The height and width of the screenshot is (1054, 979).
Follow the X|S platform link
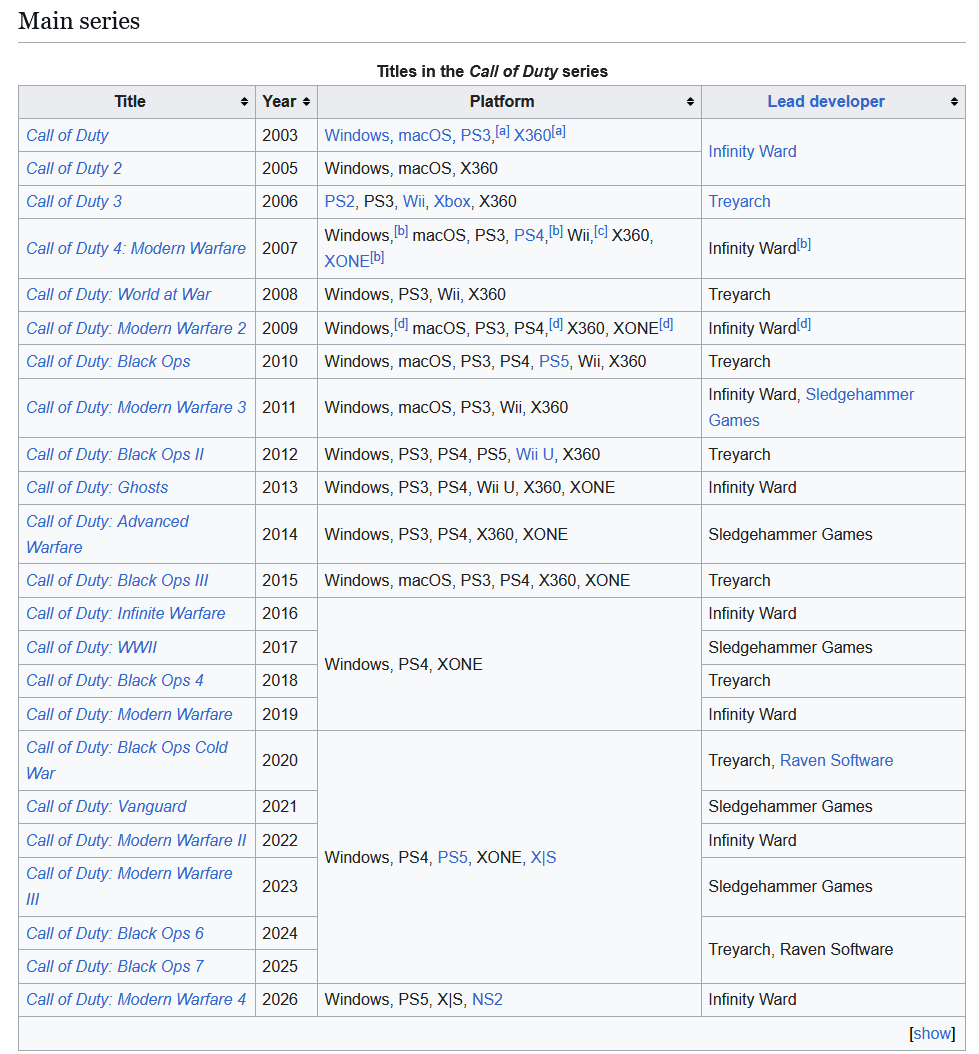(x=543, y=857)
